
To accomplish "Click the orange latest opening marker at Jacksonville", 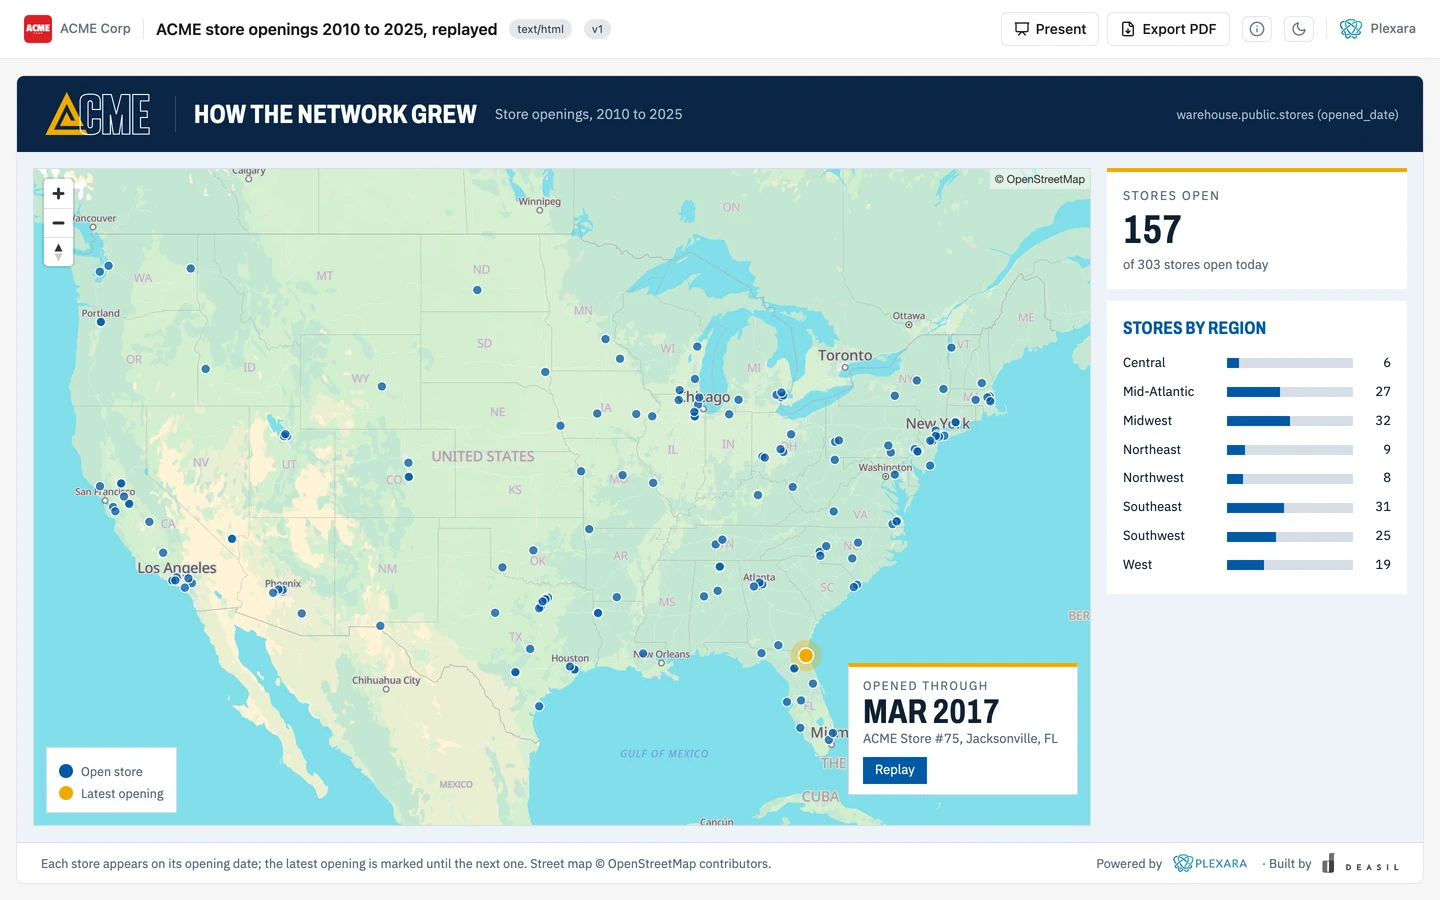I will (805, 655).
